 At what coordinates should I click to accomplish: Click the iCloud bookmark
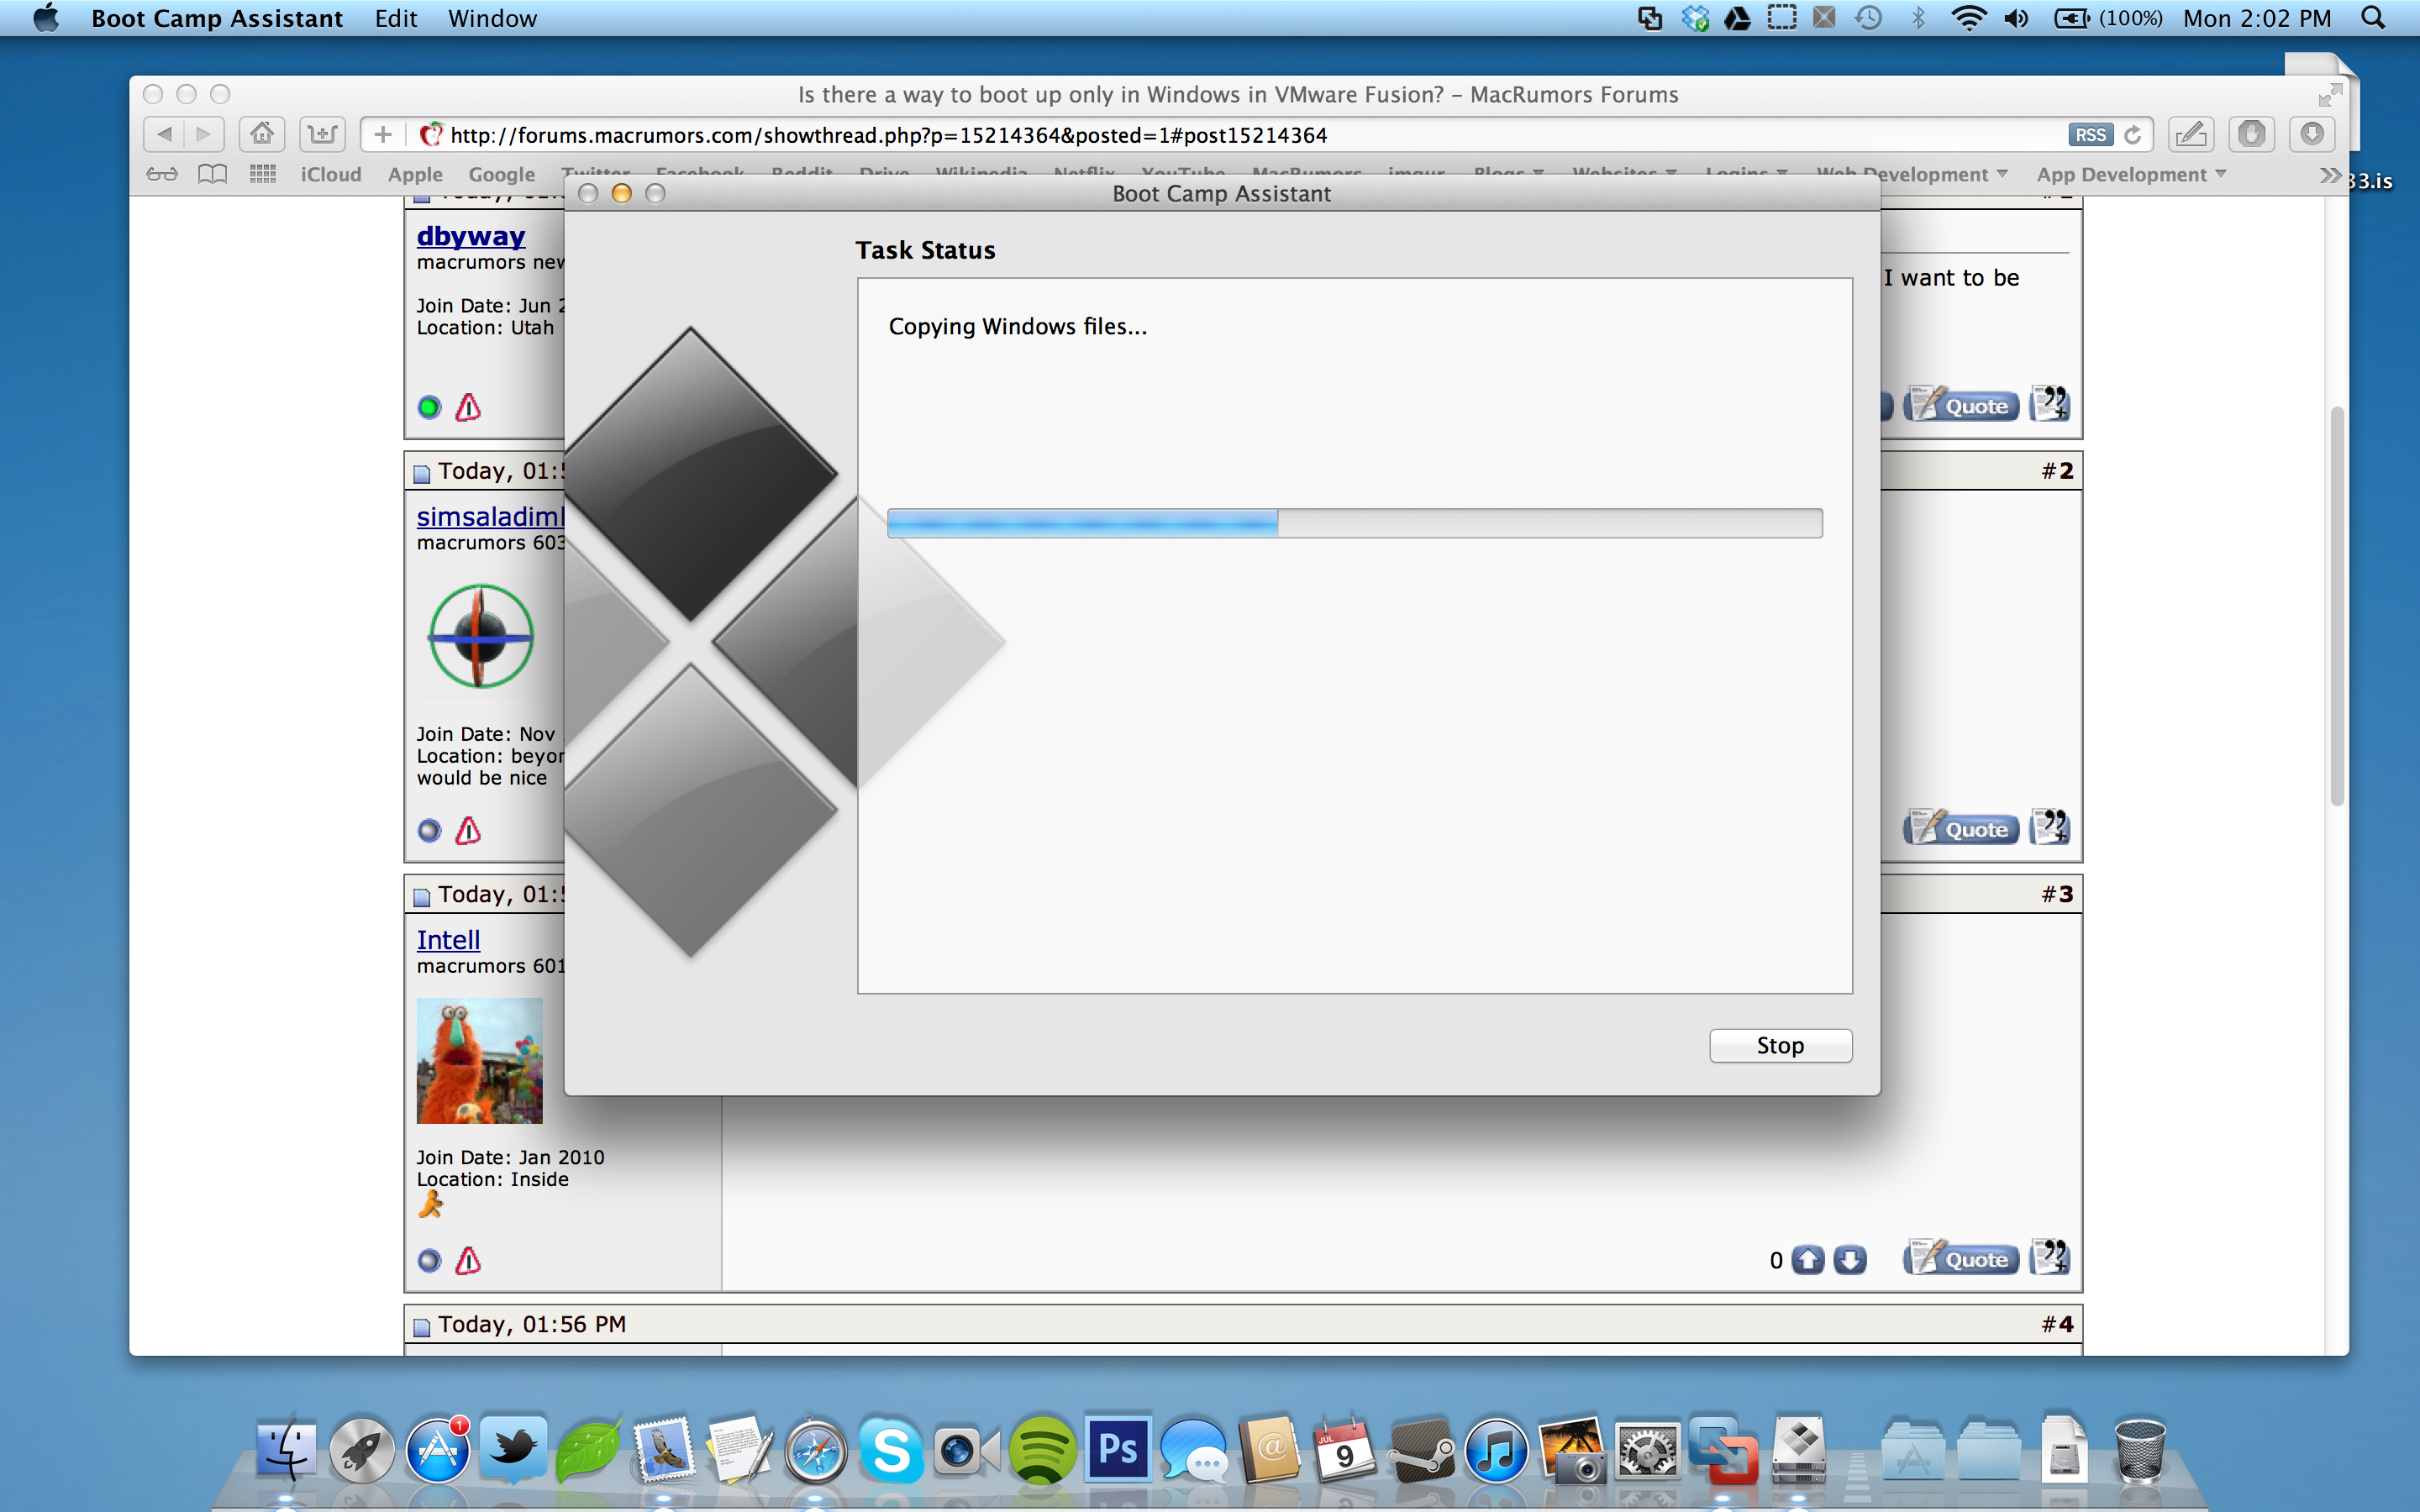coord(331,175)
